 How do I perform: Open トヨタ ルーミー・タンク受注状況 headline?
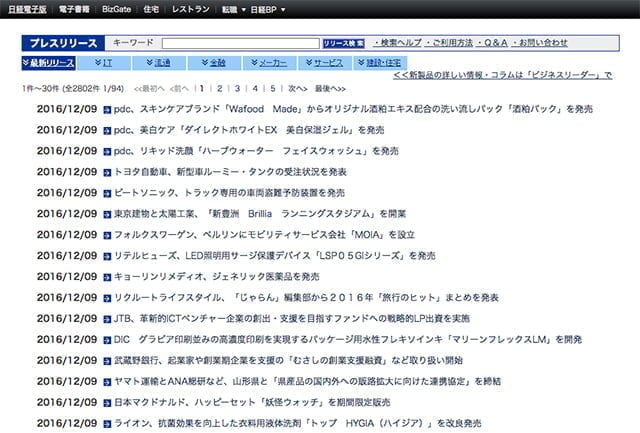230,172
